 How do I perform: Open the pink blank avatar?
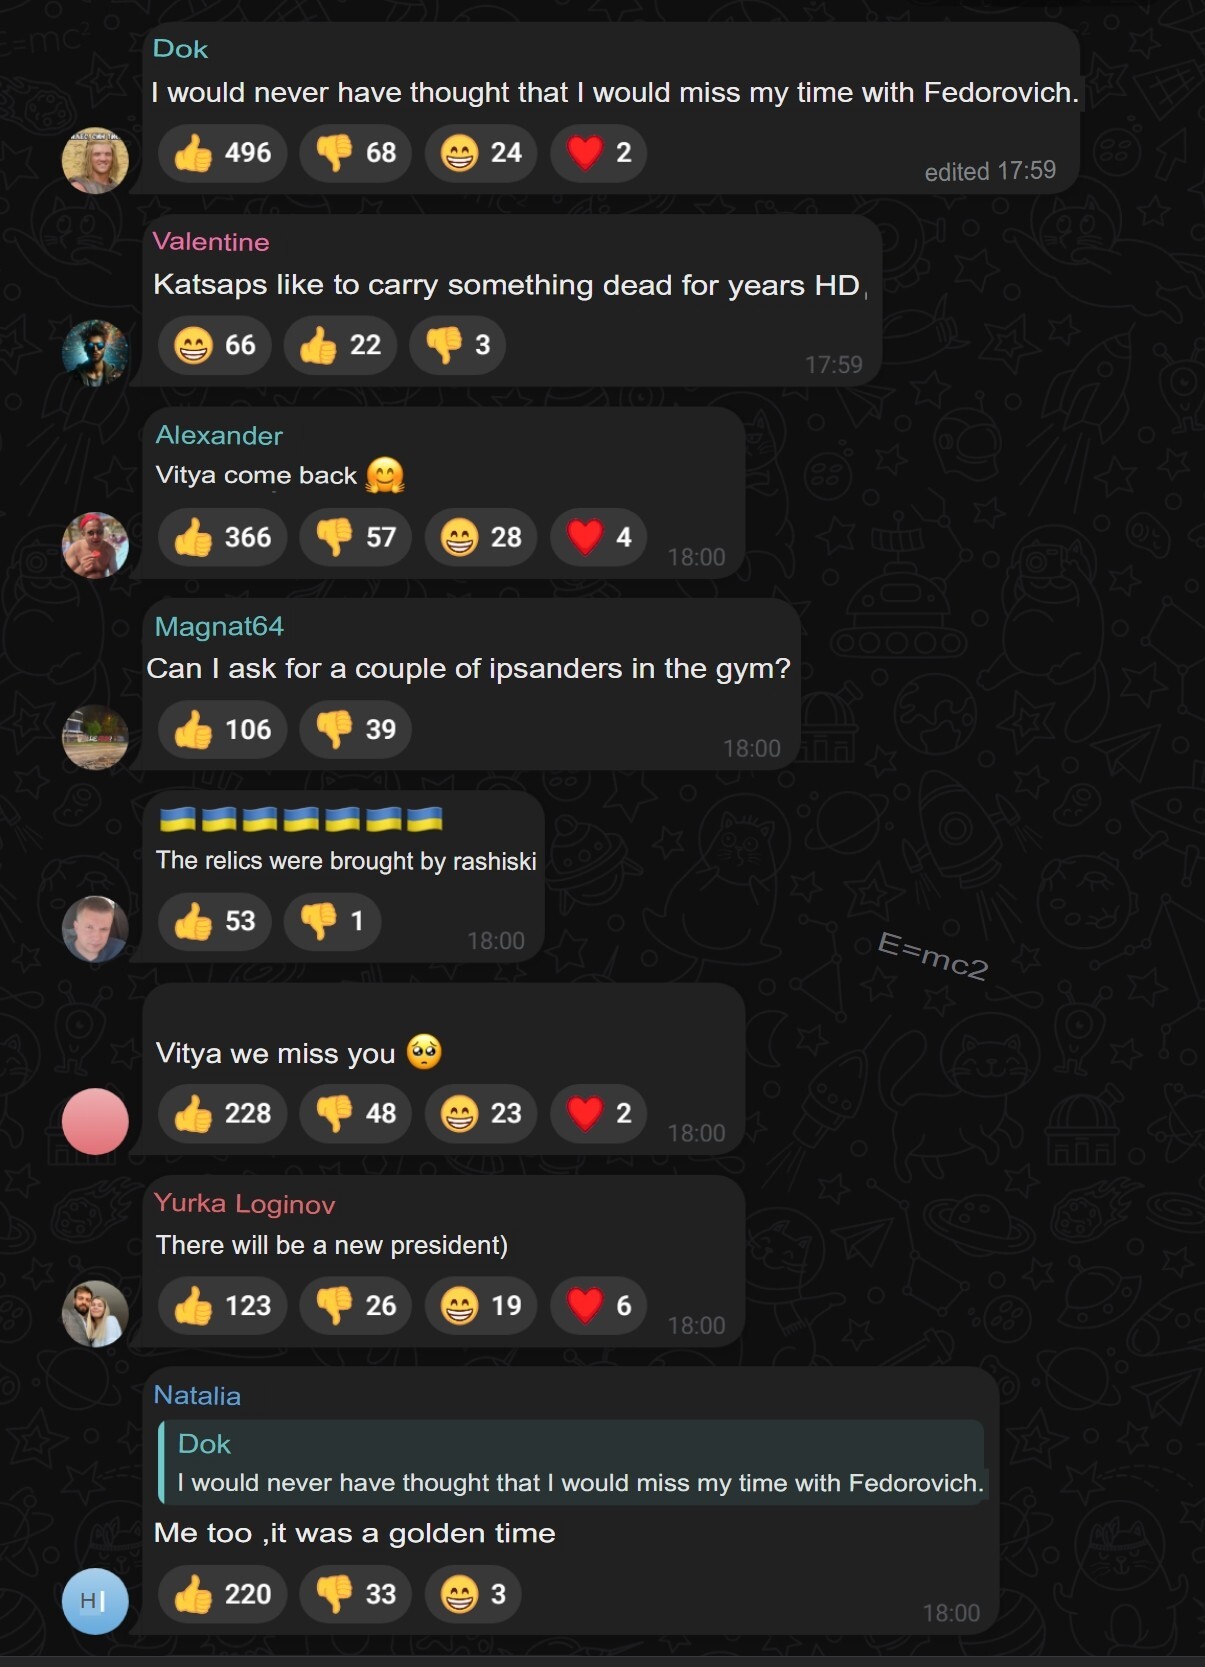tap(95, 1121)
